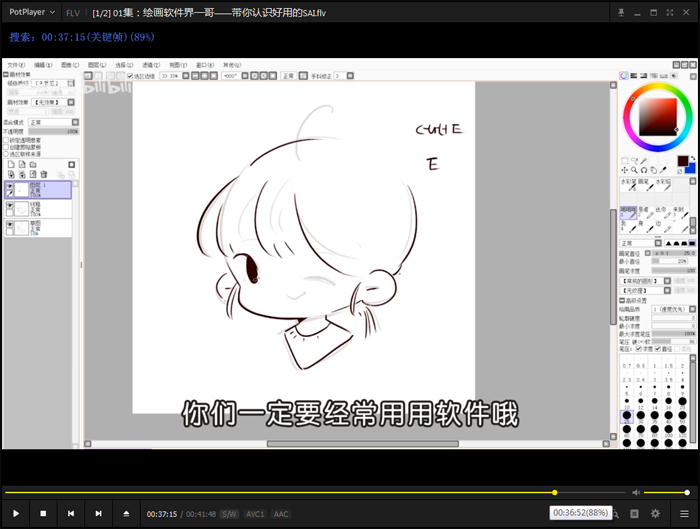Stop the video playback
Image resolution: width=700 pixels, height=529 pixels.
pos(43,513)
